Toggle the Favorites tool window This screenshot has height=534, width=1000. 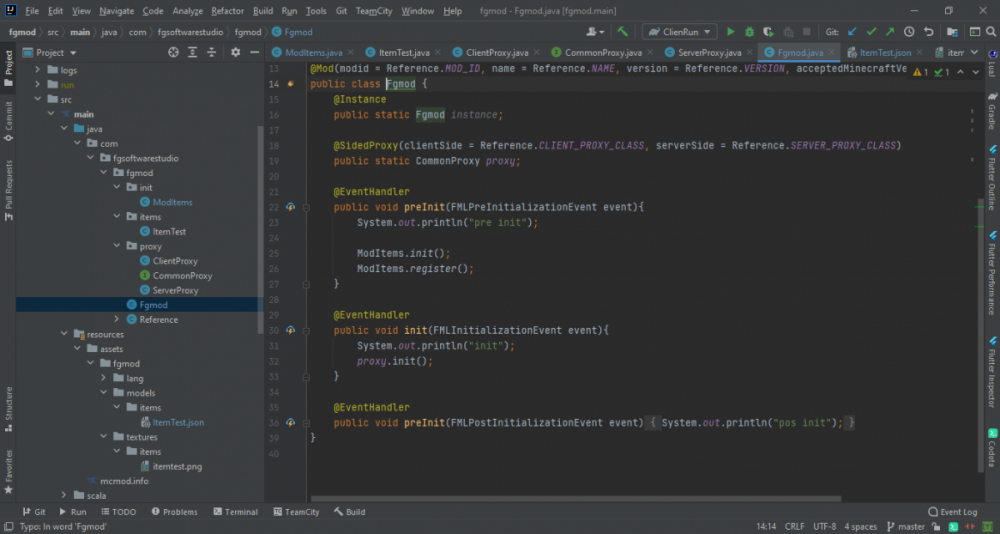click(8, 472)
